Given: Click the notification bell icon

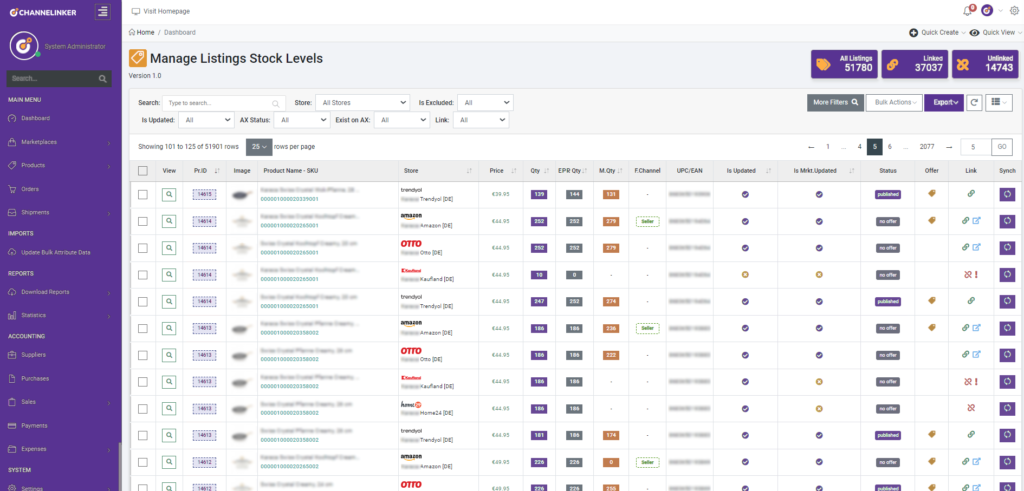Looking at the screenshot, I should [x=967, y=11].
